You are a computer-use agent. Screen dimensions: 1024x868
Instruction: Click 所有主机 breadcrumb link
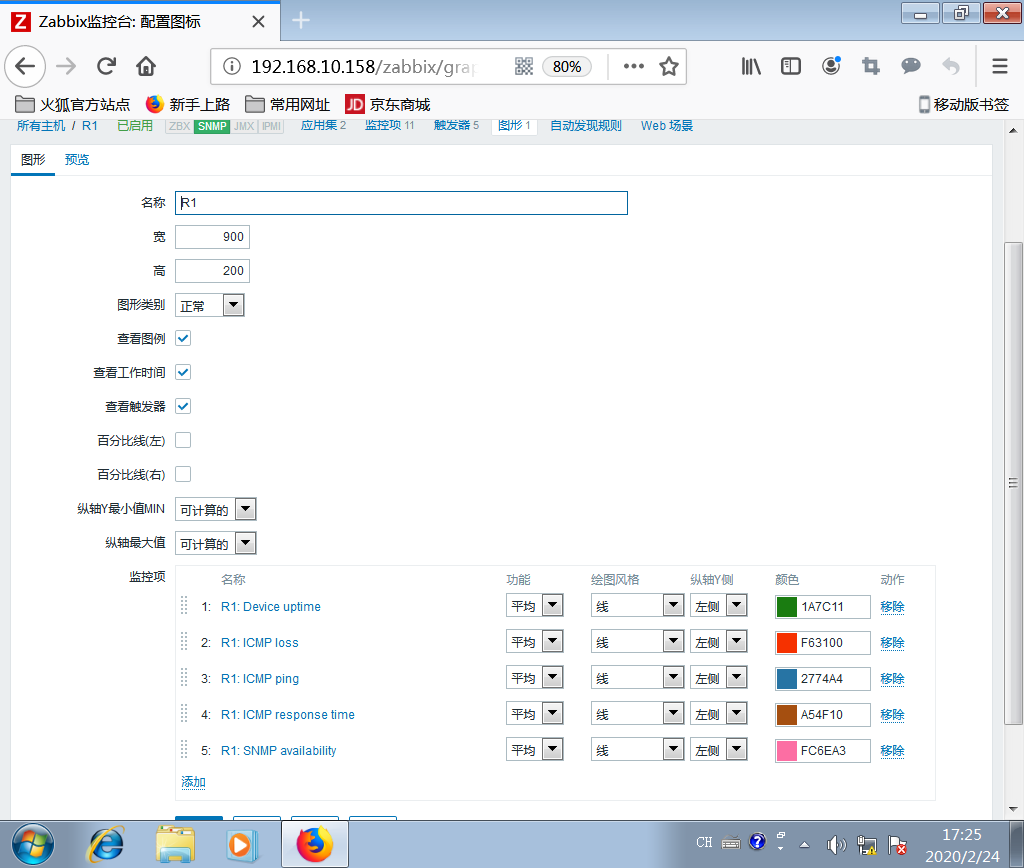point(40,125)
